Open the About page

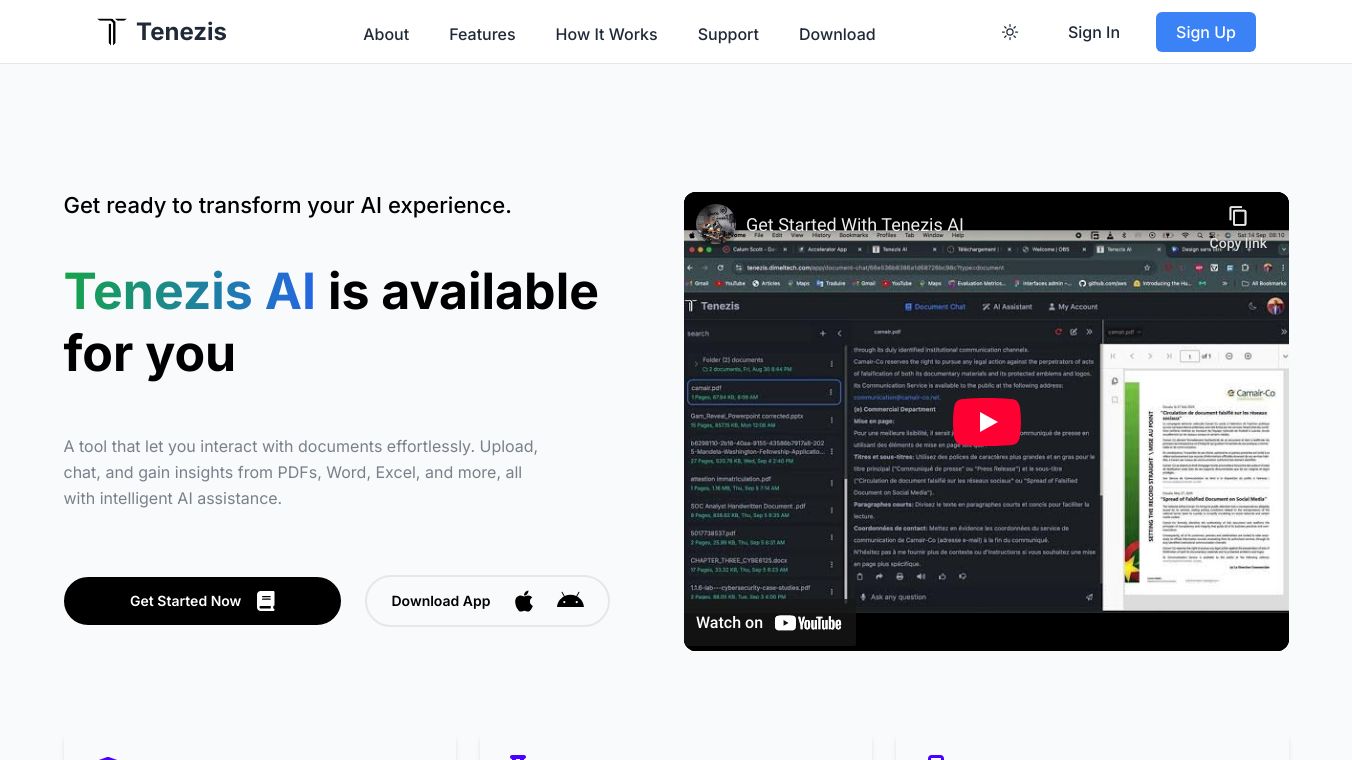pyautogui.click(x=386, y=34)
